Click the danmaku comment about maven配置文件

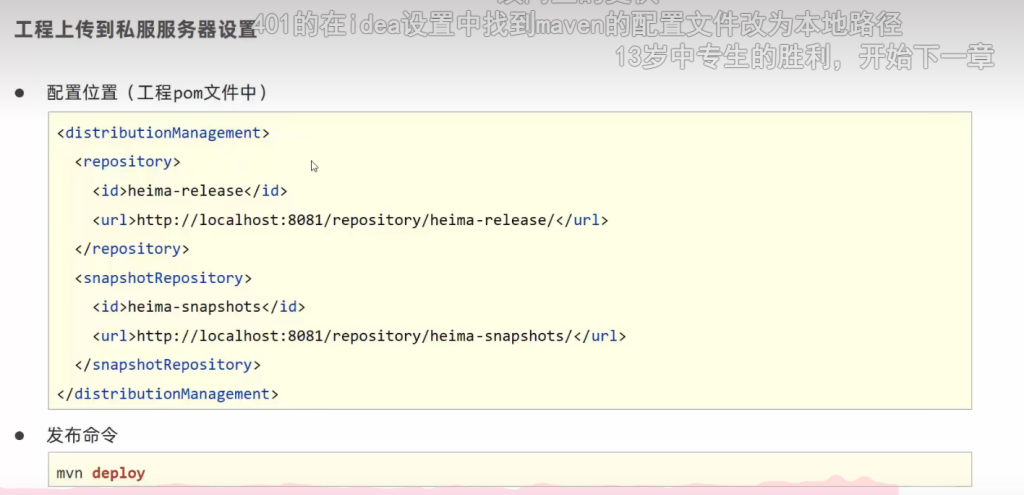pos(578,24)
